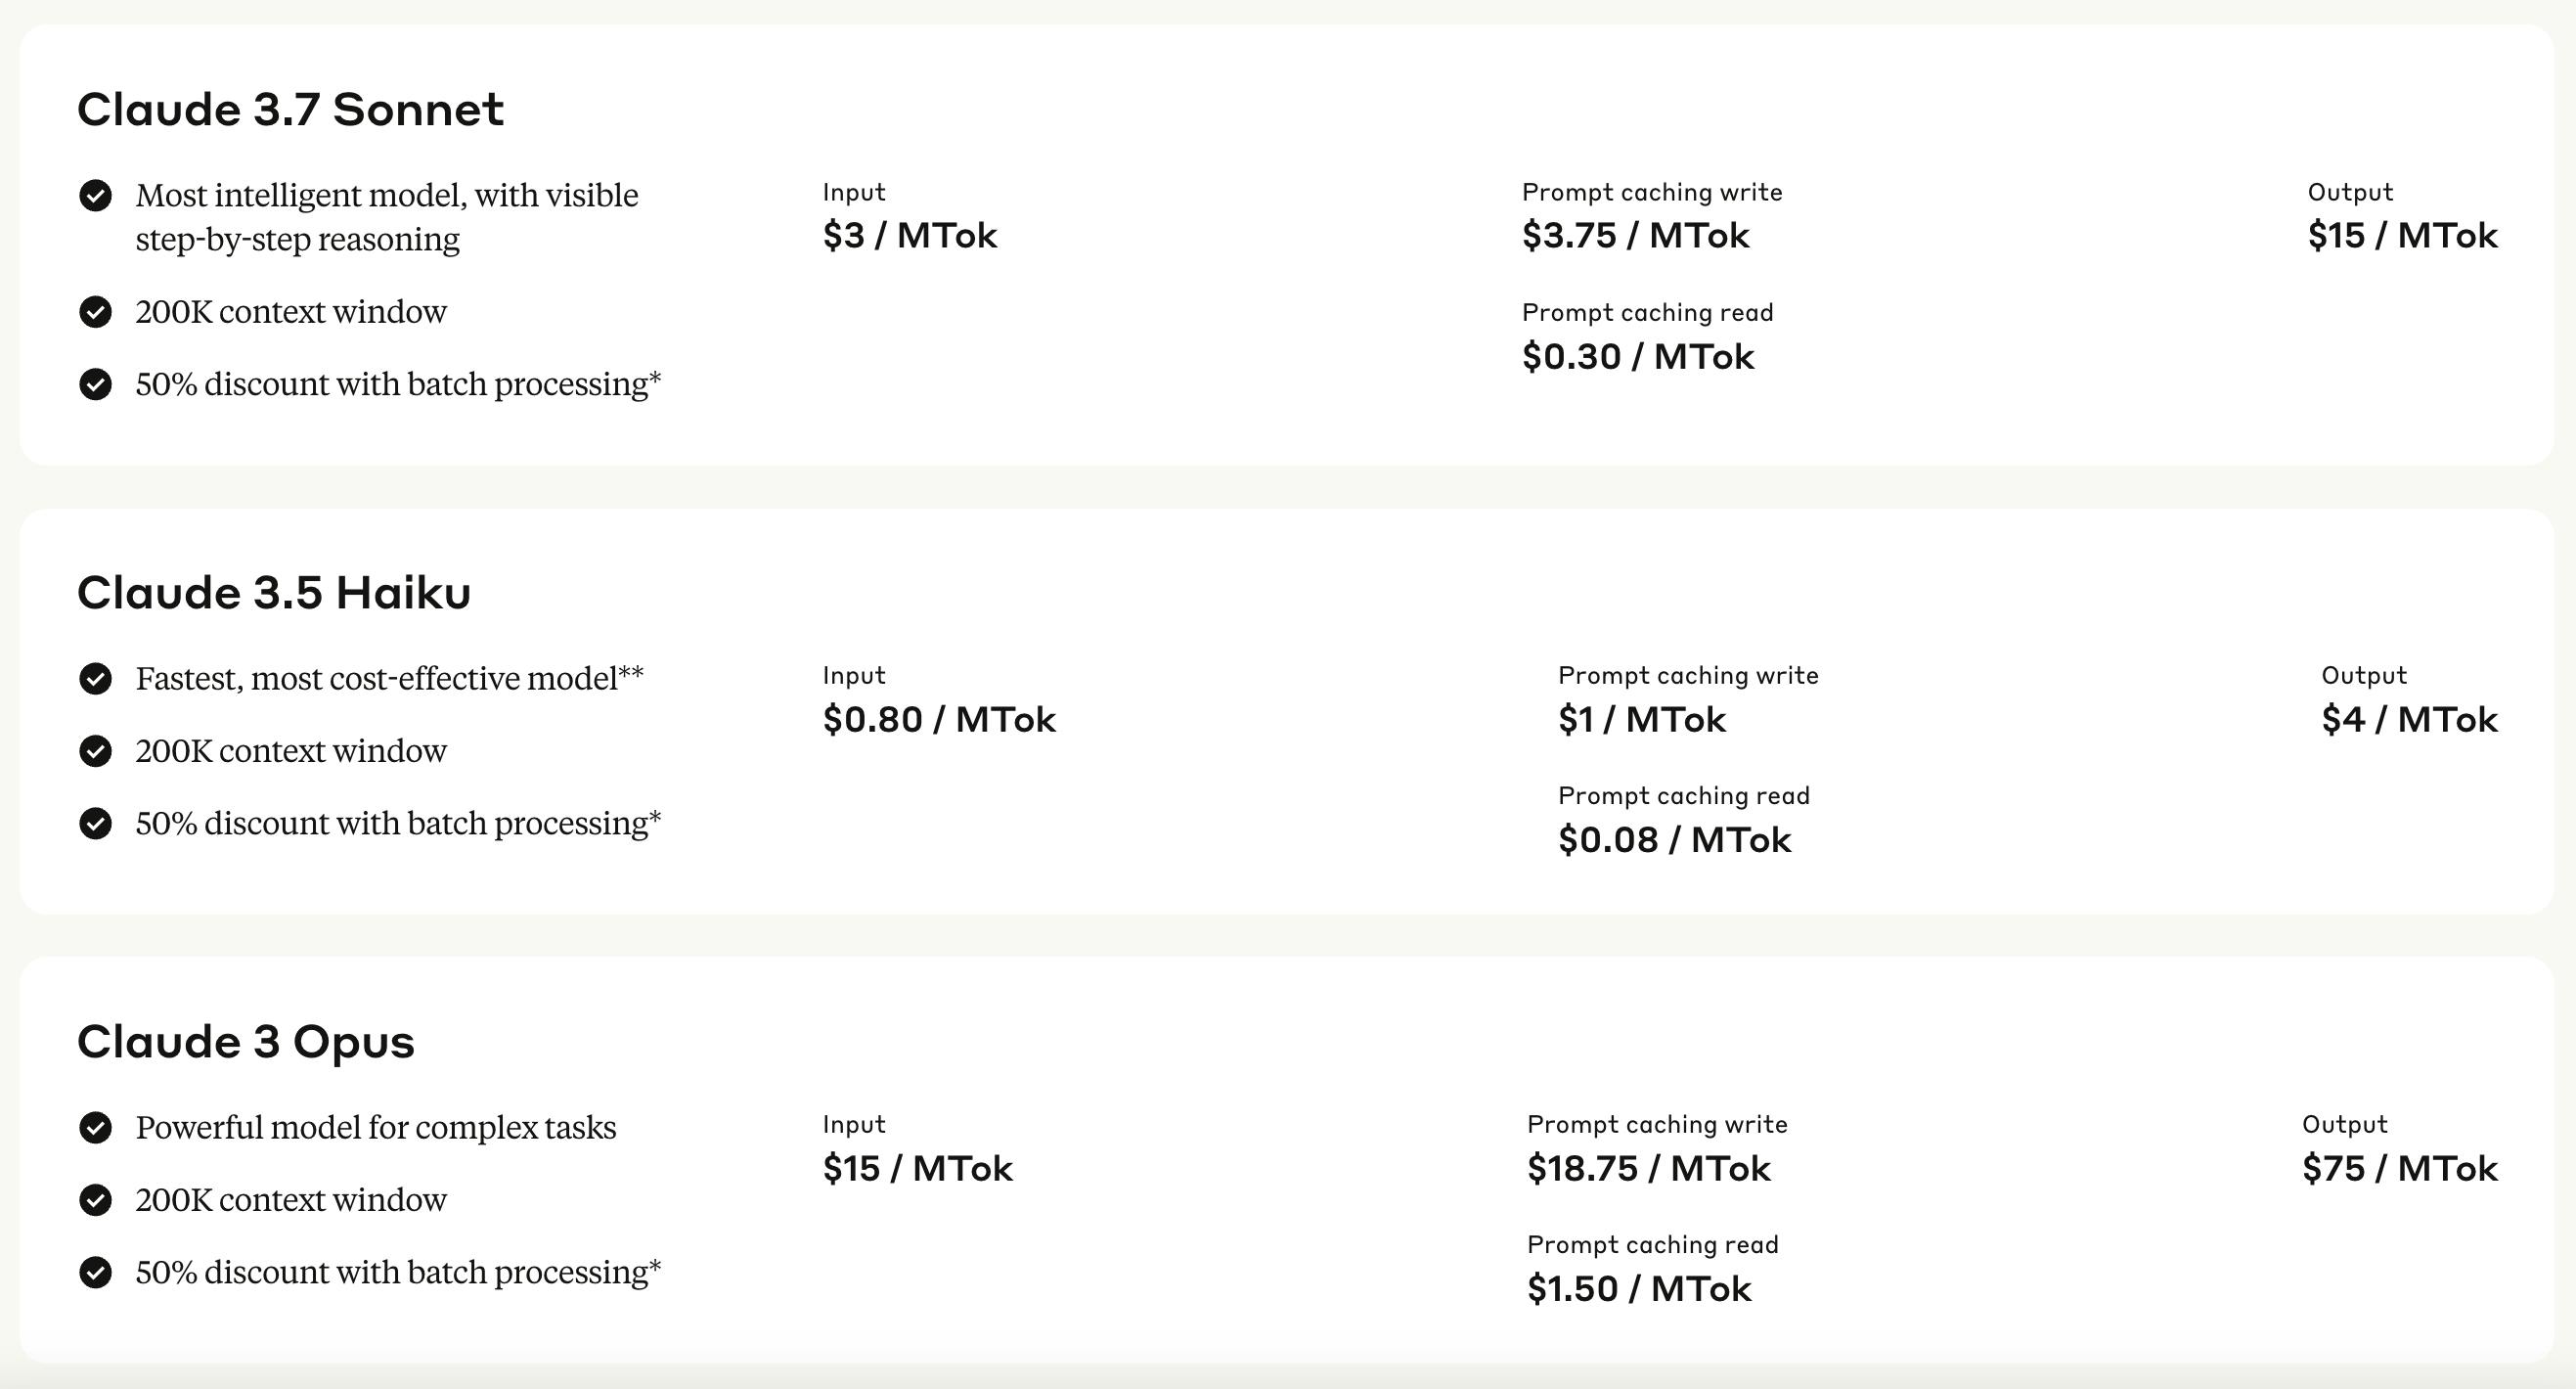2576x1389 pixels.
Task: Click Haiku input price $0.80 / MTok
Action: tap(939, 720)
